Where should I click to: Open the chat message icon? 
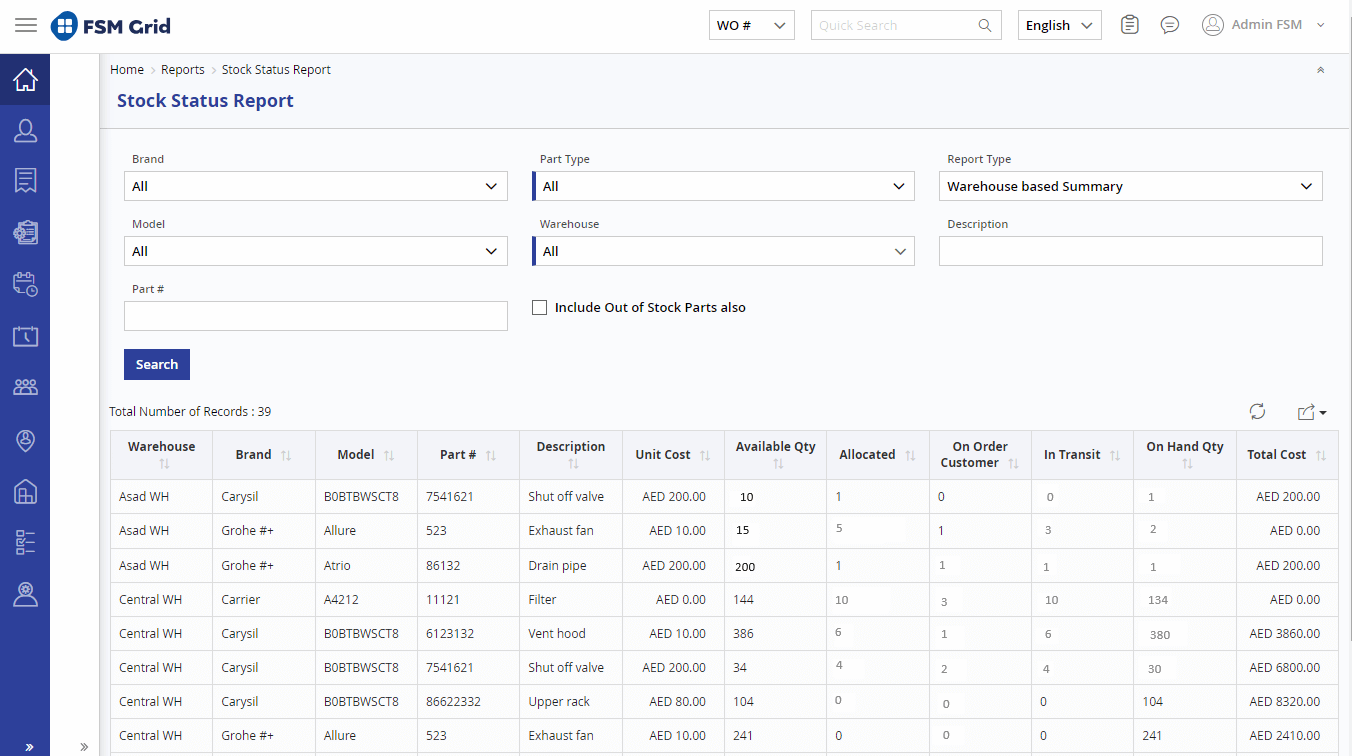1169,24
